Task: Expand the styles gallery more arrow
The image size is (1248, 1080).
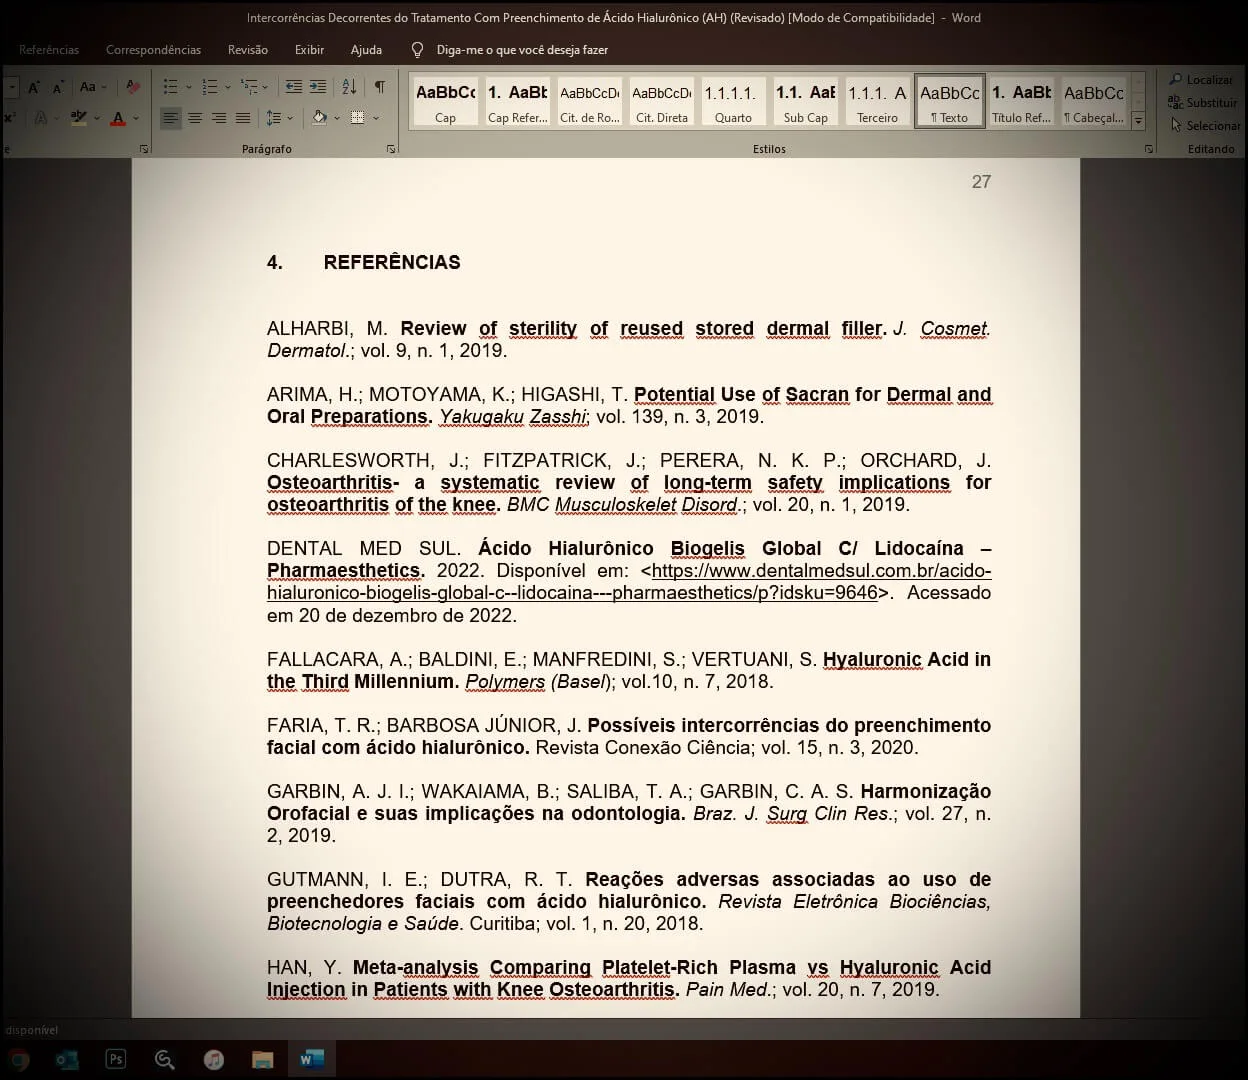Action: coord(1138,121)
